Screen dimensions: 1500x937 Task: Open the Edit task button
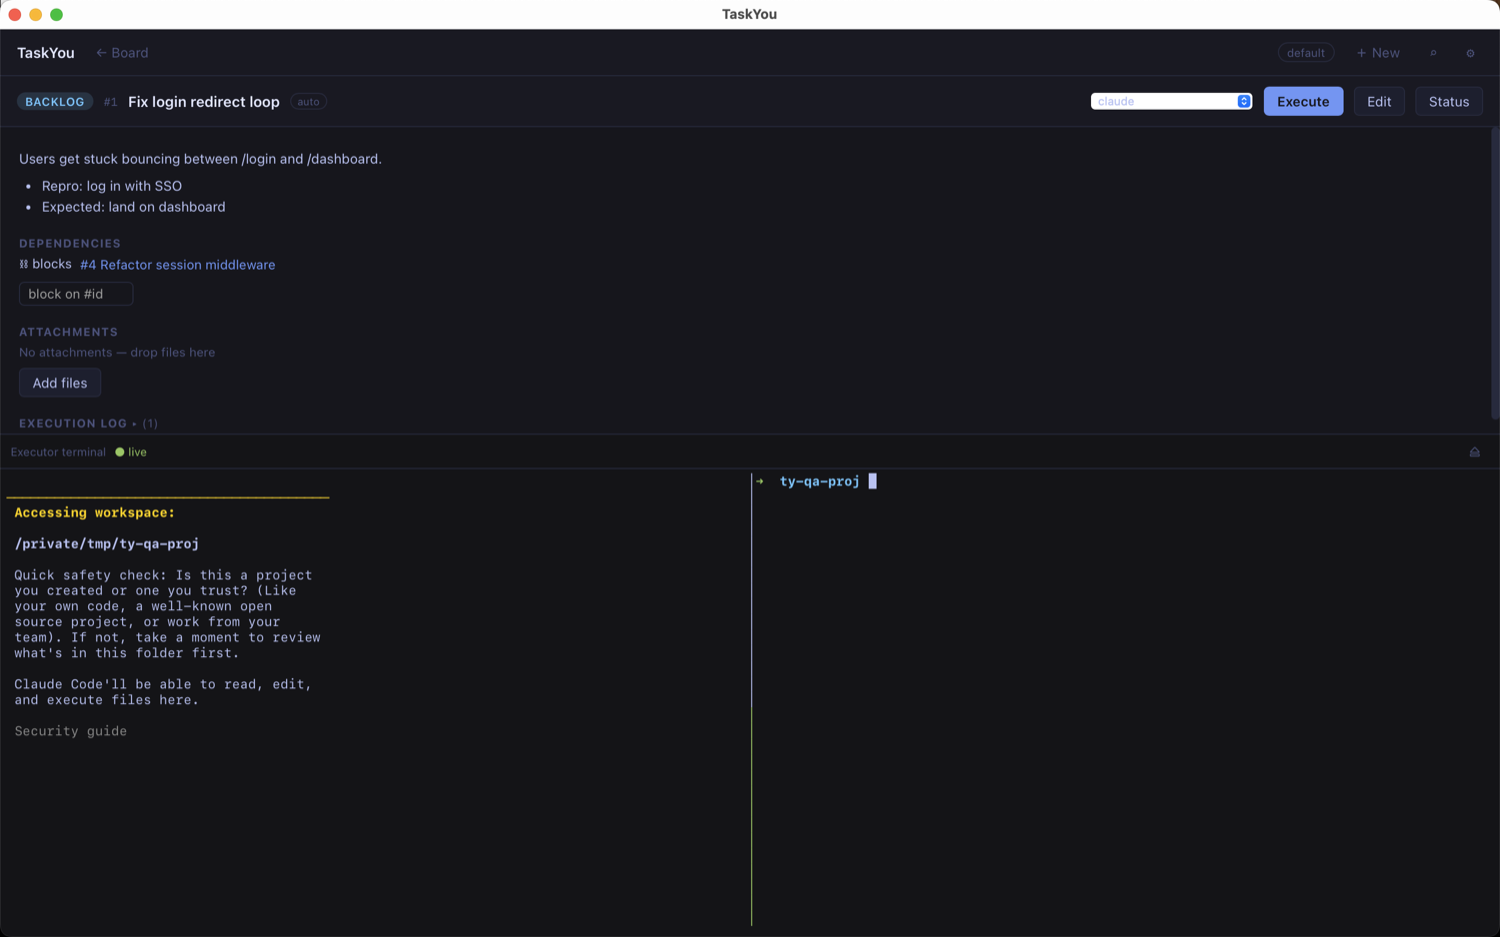click(x=1379, y=101)
